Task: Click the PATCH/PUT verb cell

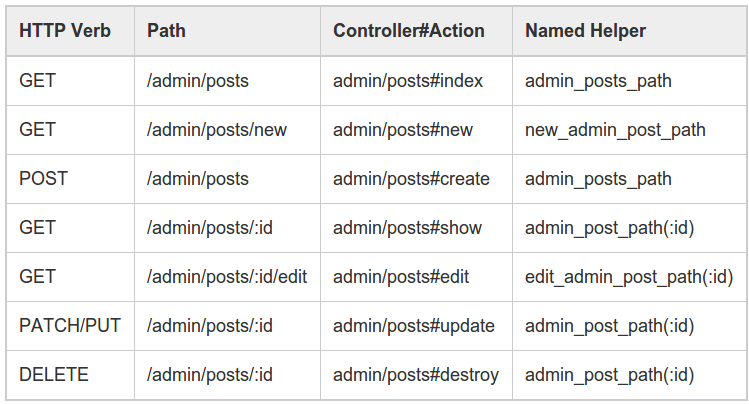Action: coord(70,326)
